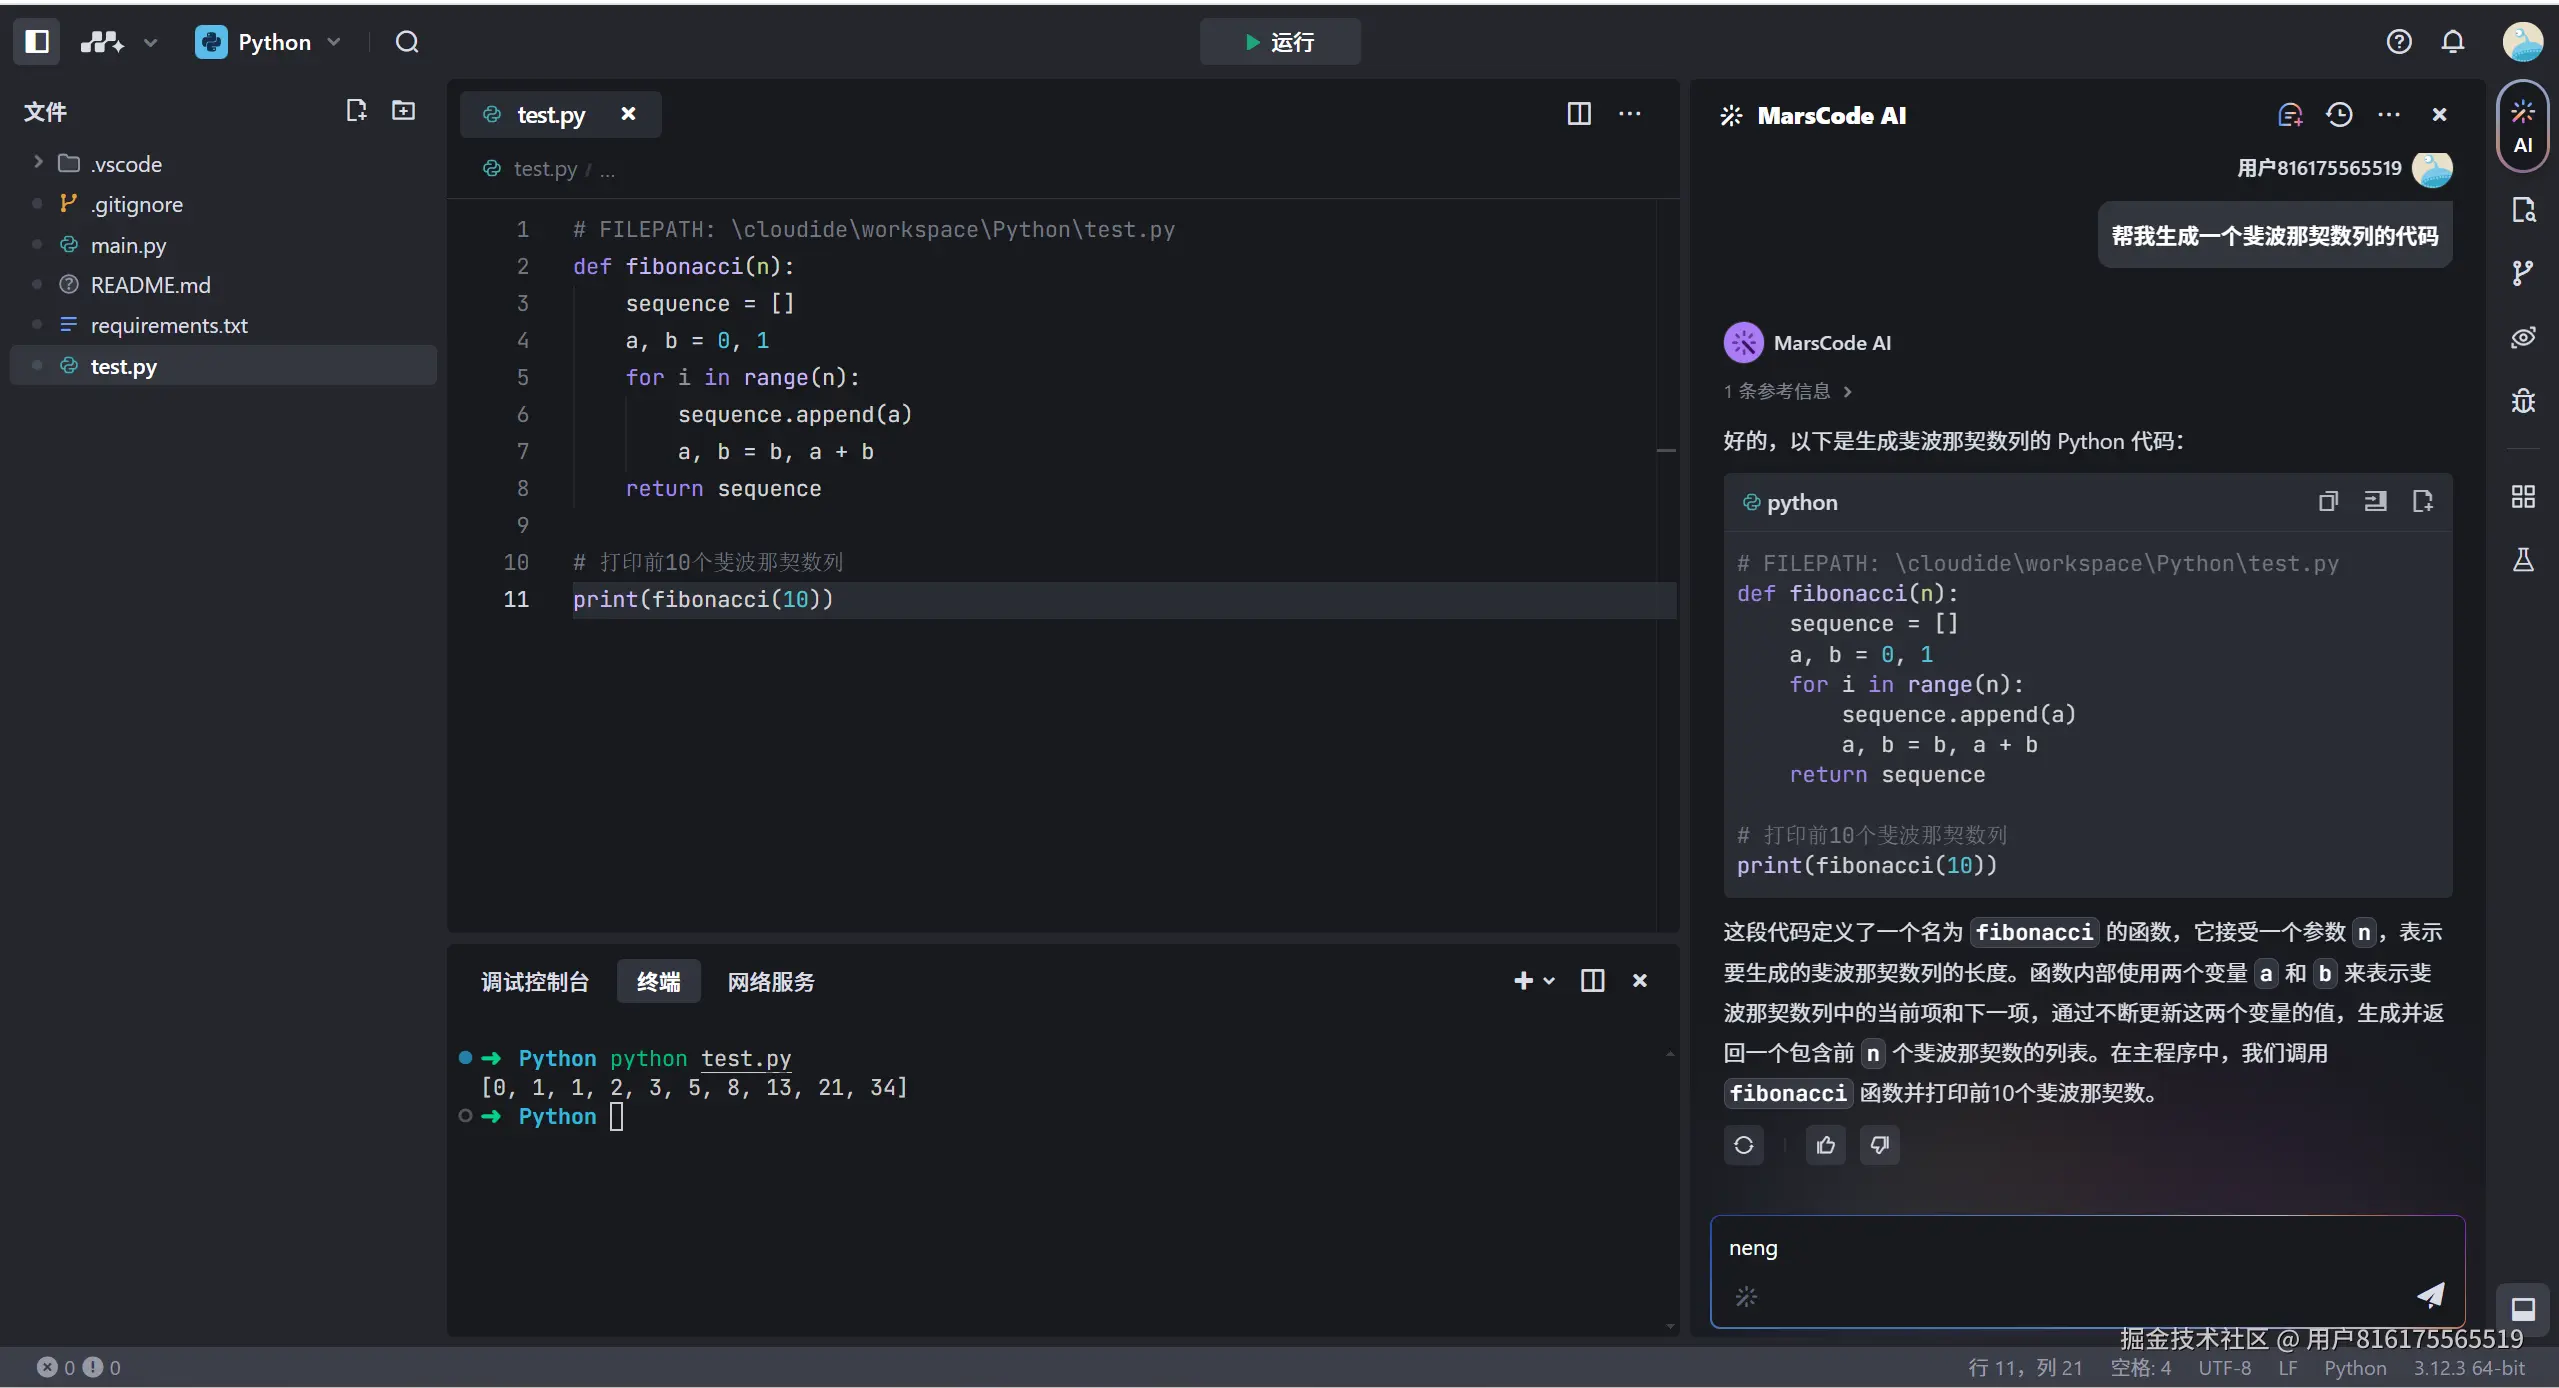The height and width of the screenshot is (1388, 2559).
Task: Copy the python code block
Action: tap(2328, 501)
